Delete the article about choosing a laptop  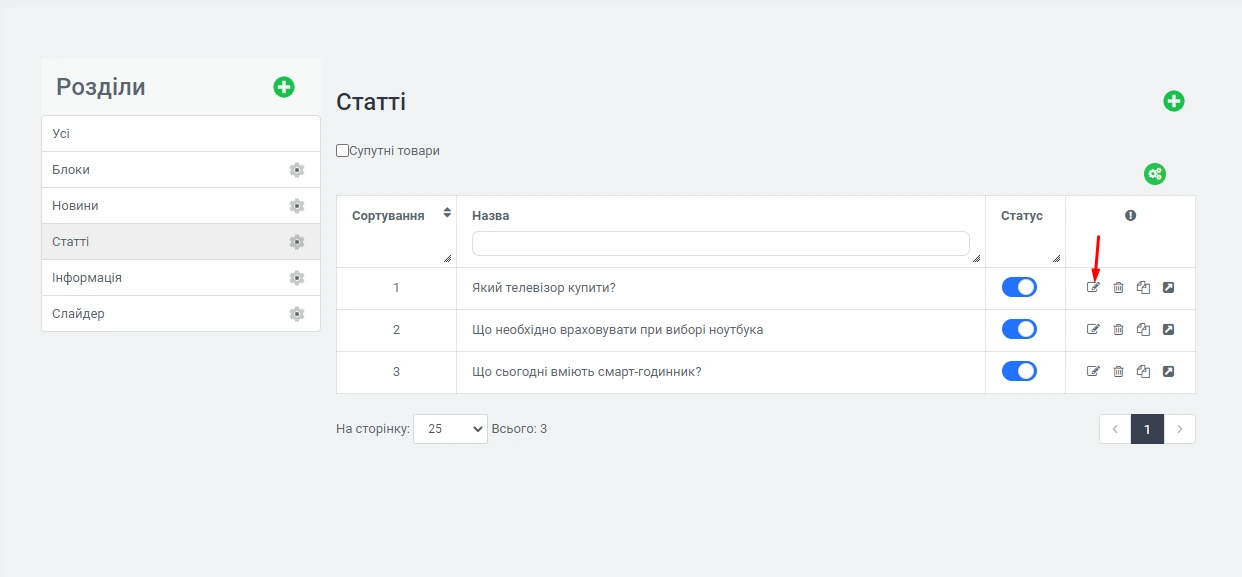(1118, 330)
